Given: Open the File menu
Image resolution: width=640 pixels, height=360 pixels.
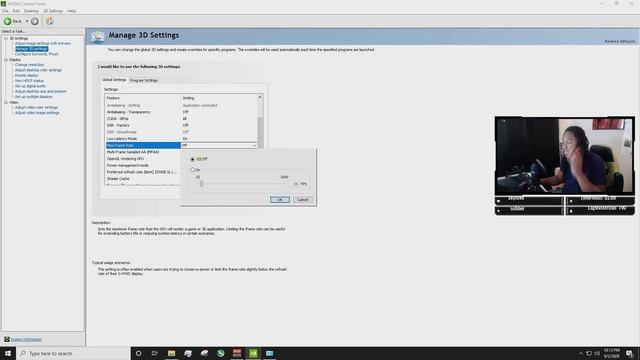Looking at the screenshot, I should (5, 11).
